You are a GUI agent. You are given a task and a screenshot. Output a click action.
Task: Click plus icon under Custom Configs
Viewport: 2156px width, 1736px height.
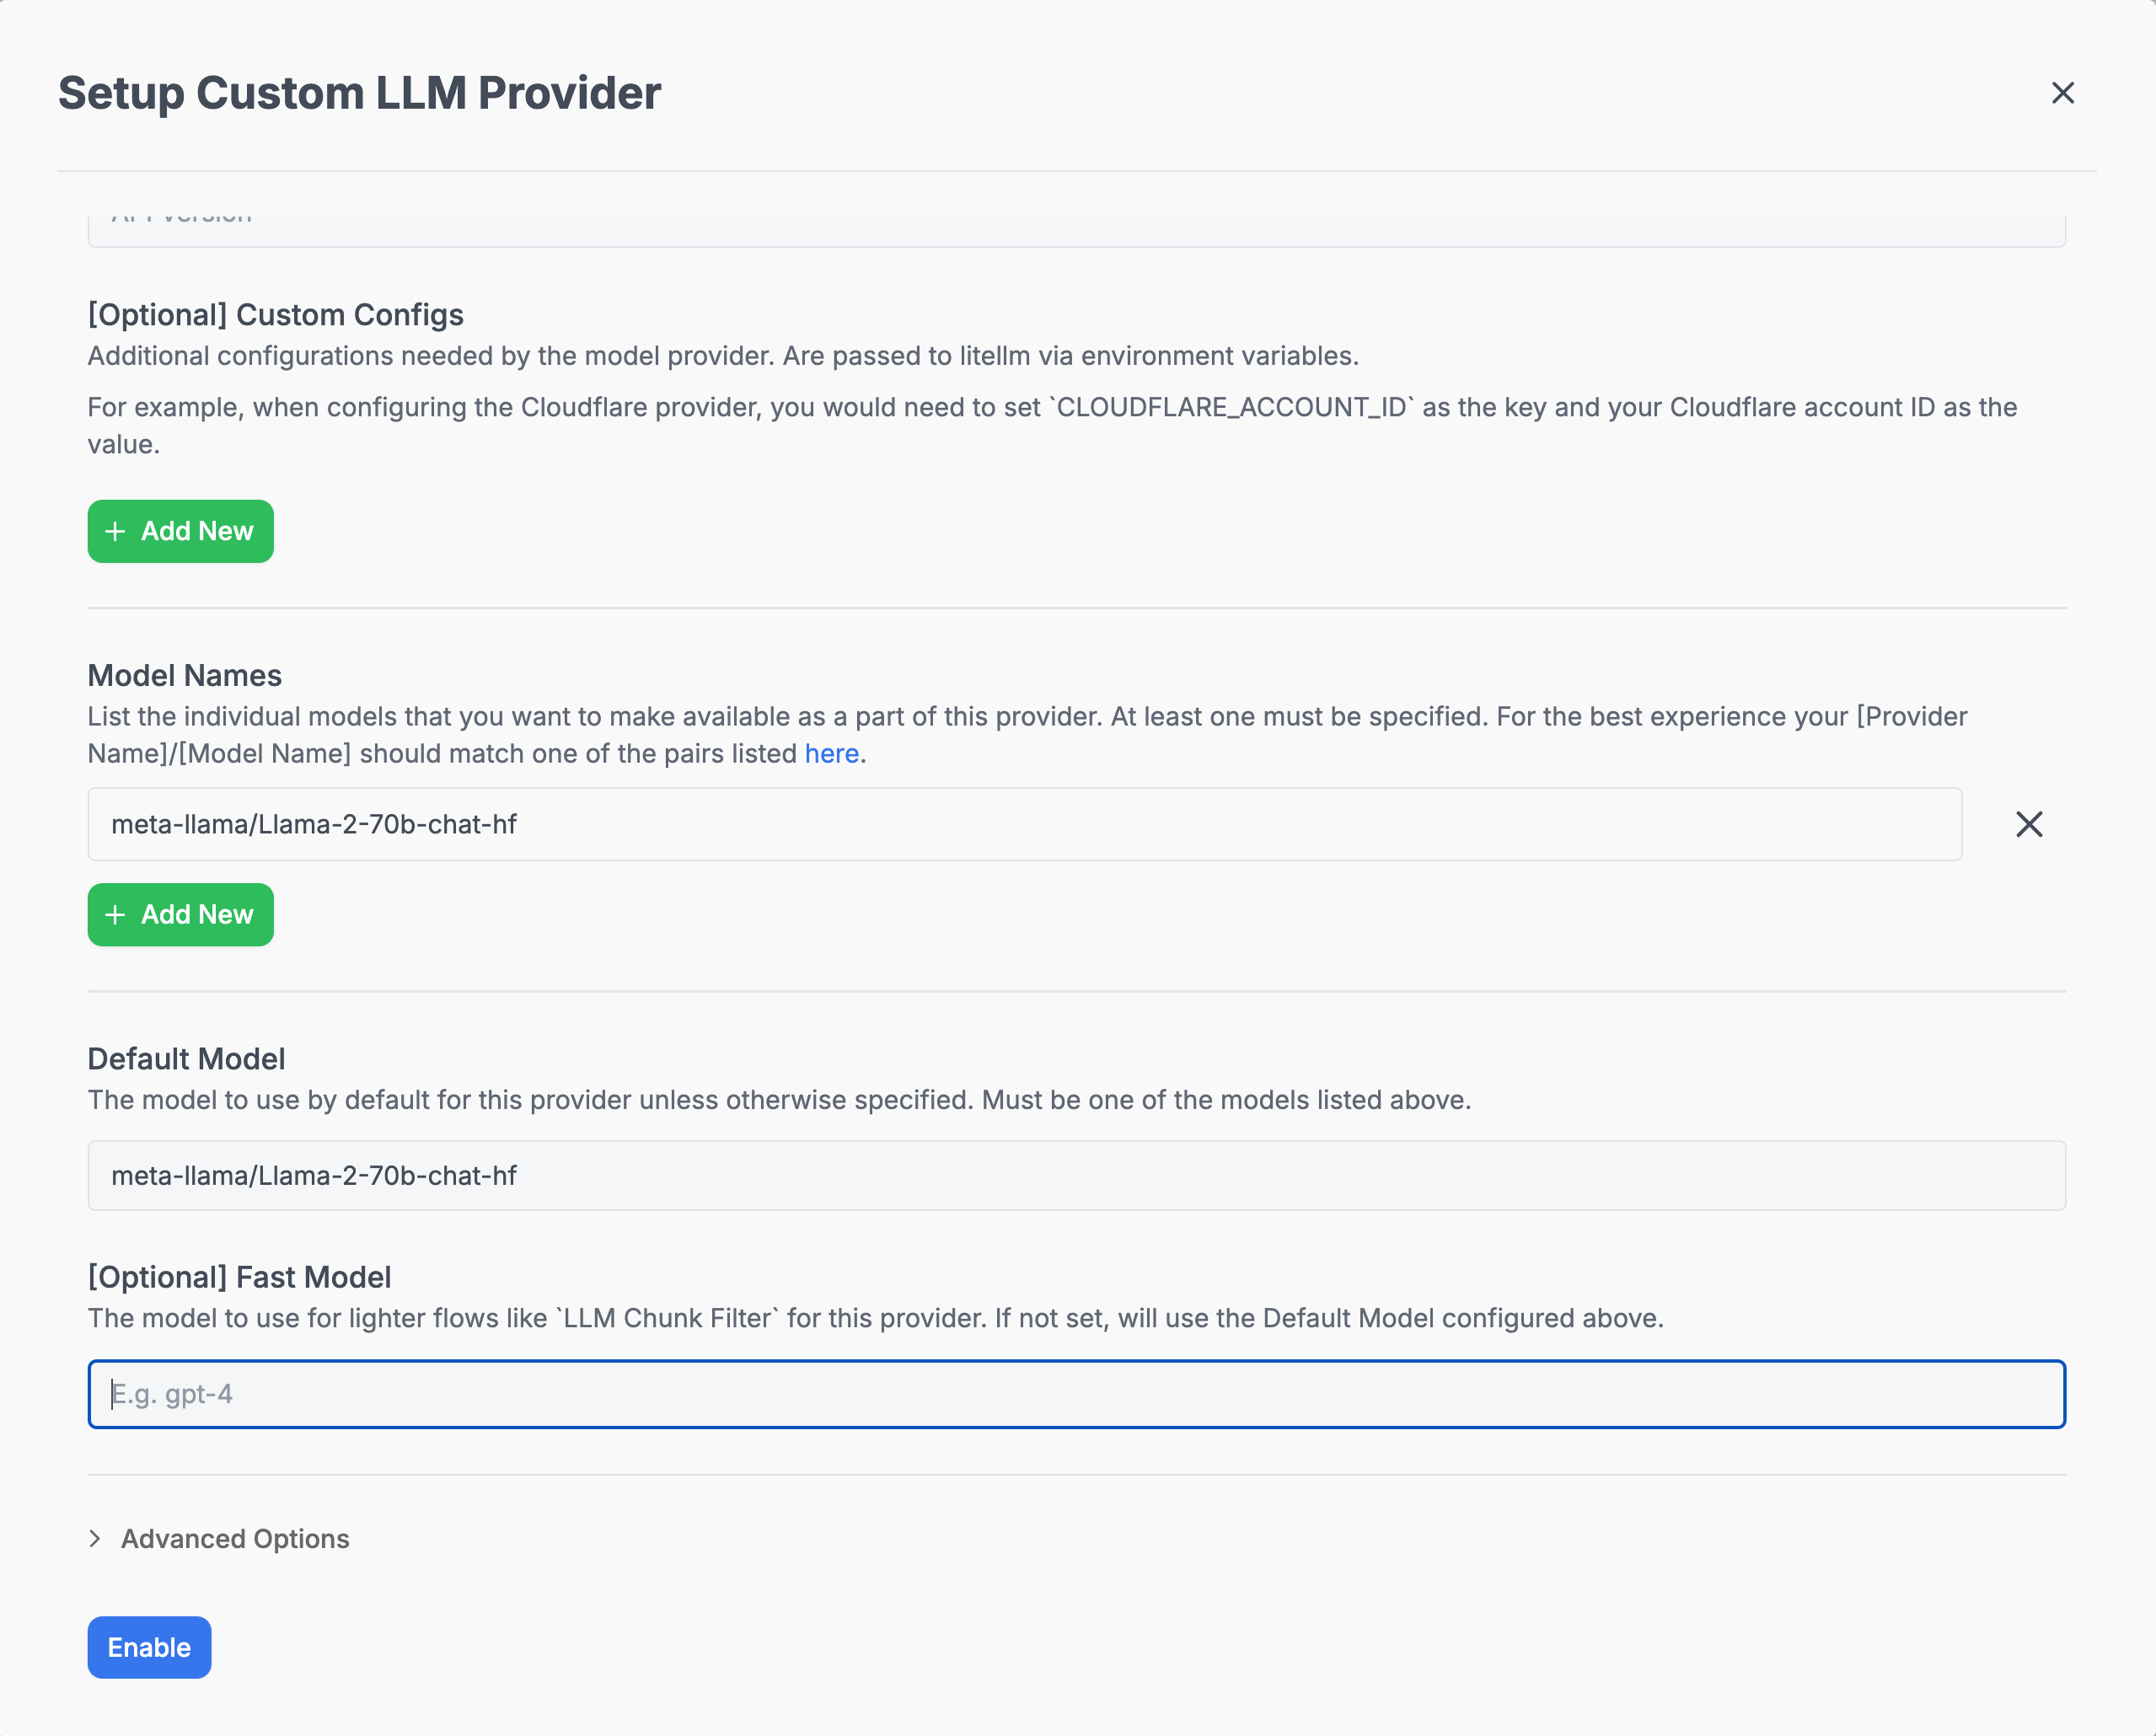[x=115, y=531]
